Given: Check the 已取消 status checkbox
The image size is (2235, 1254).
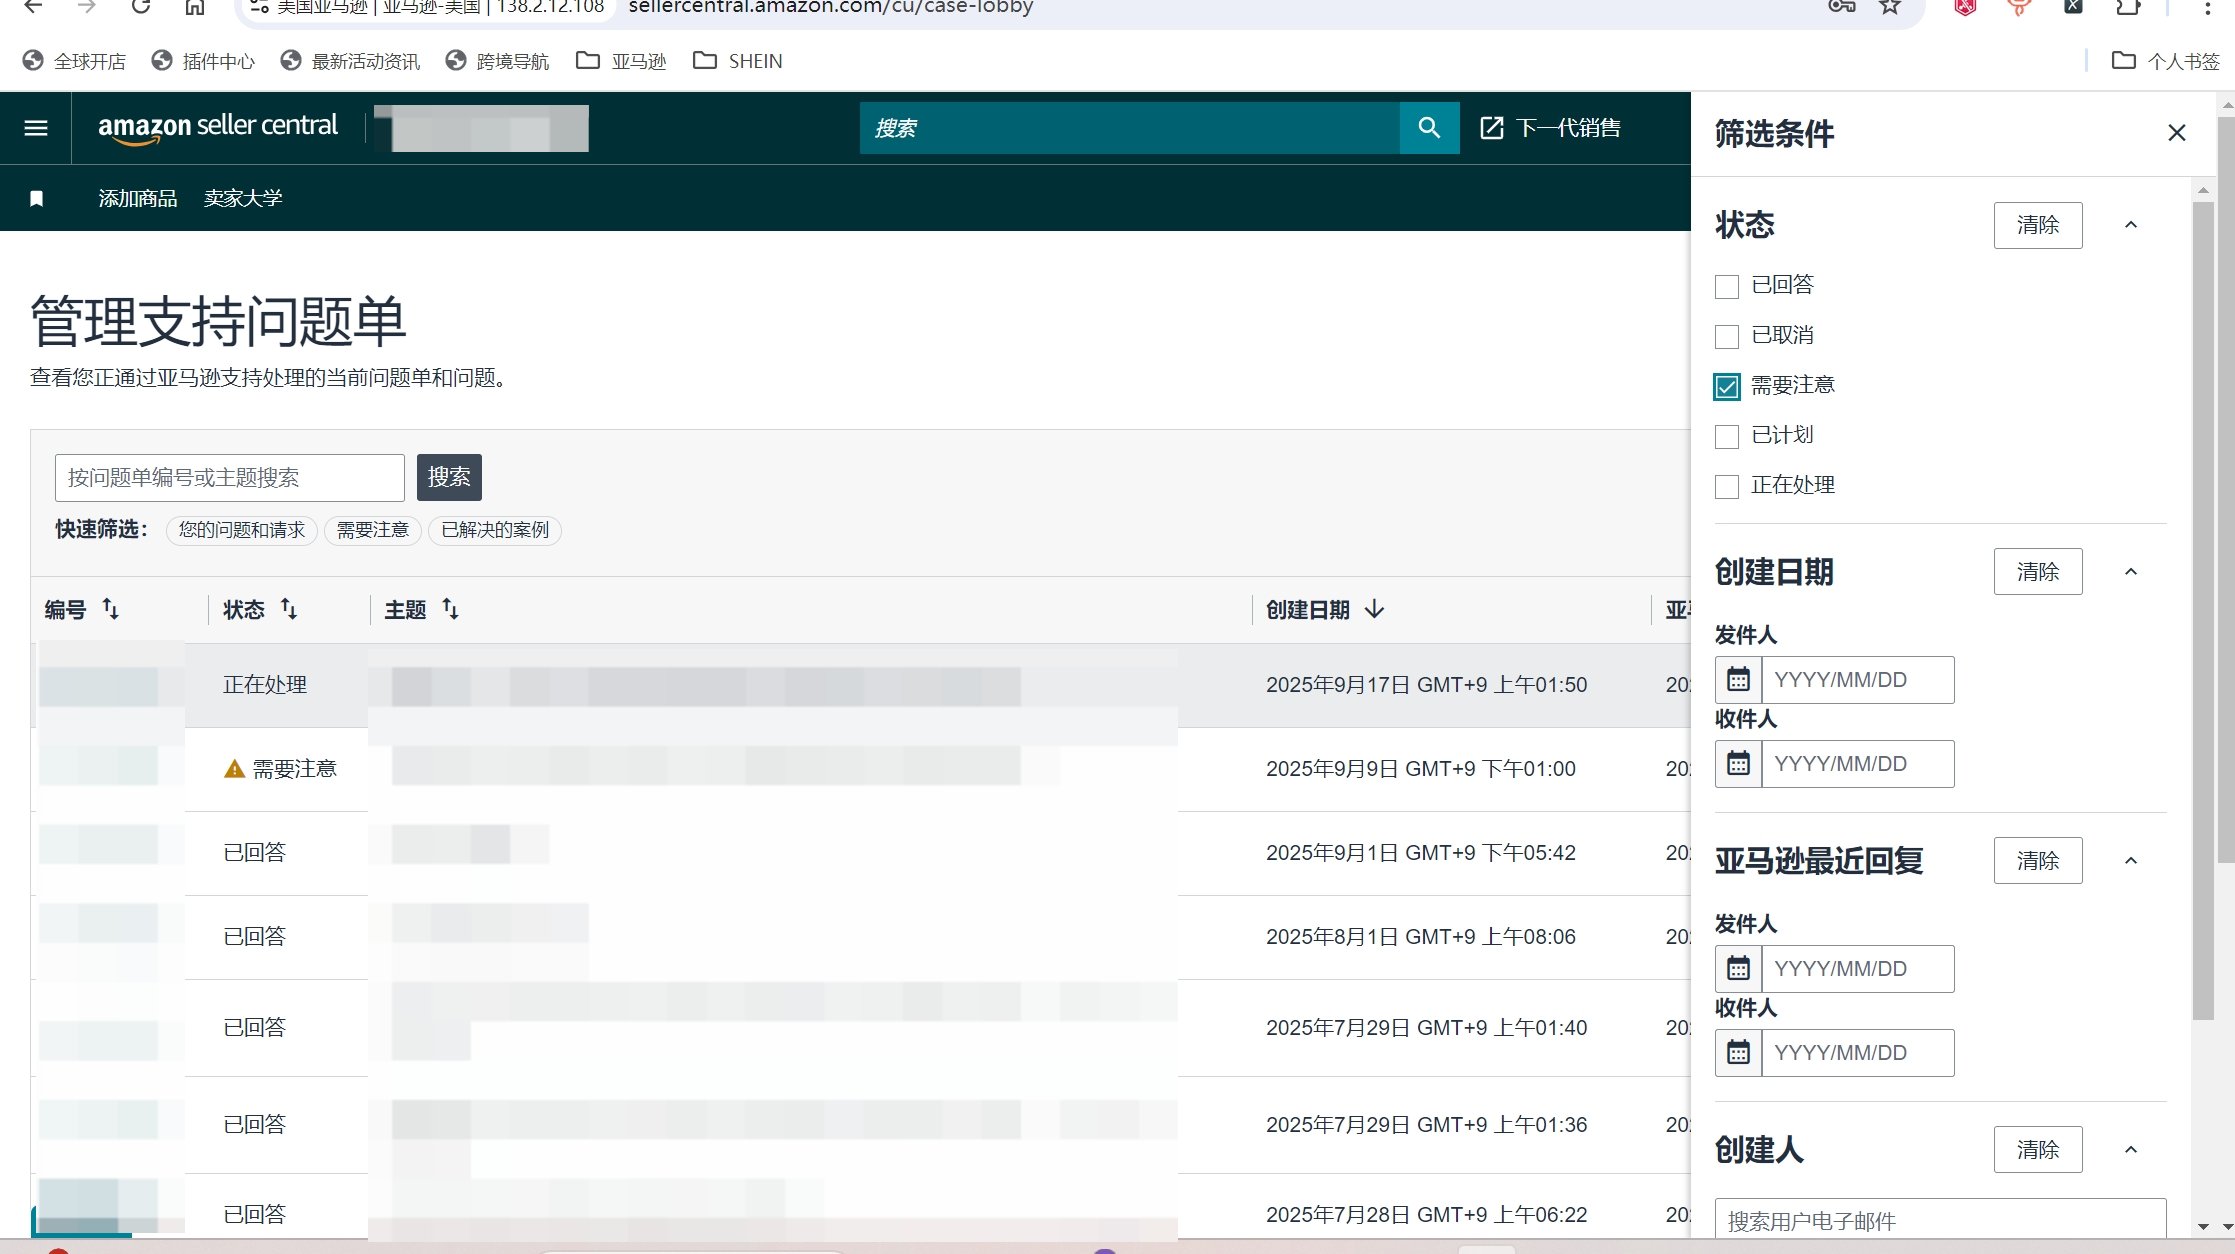Looking at the screenshot, I should point(1727,337).
